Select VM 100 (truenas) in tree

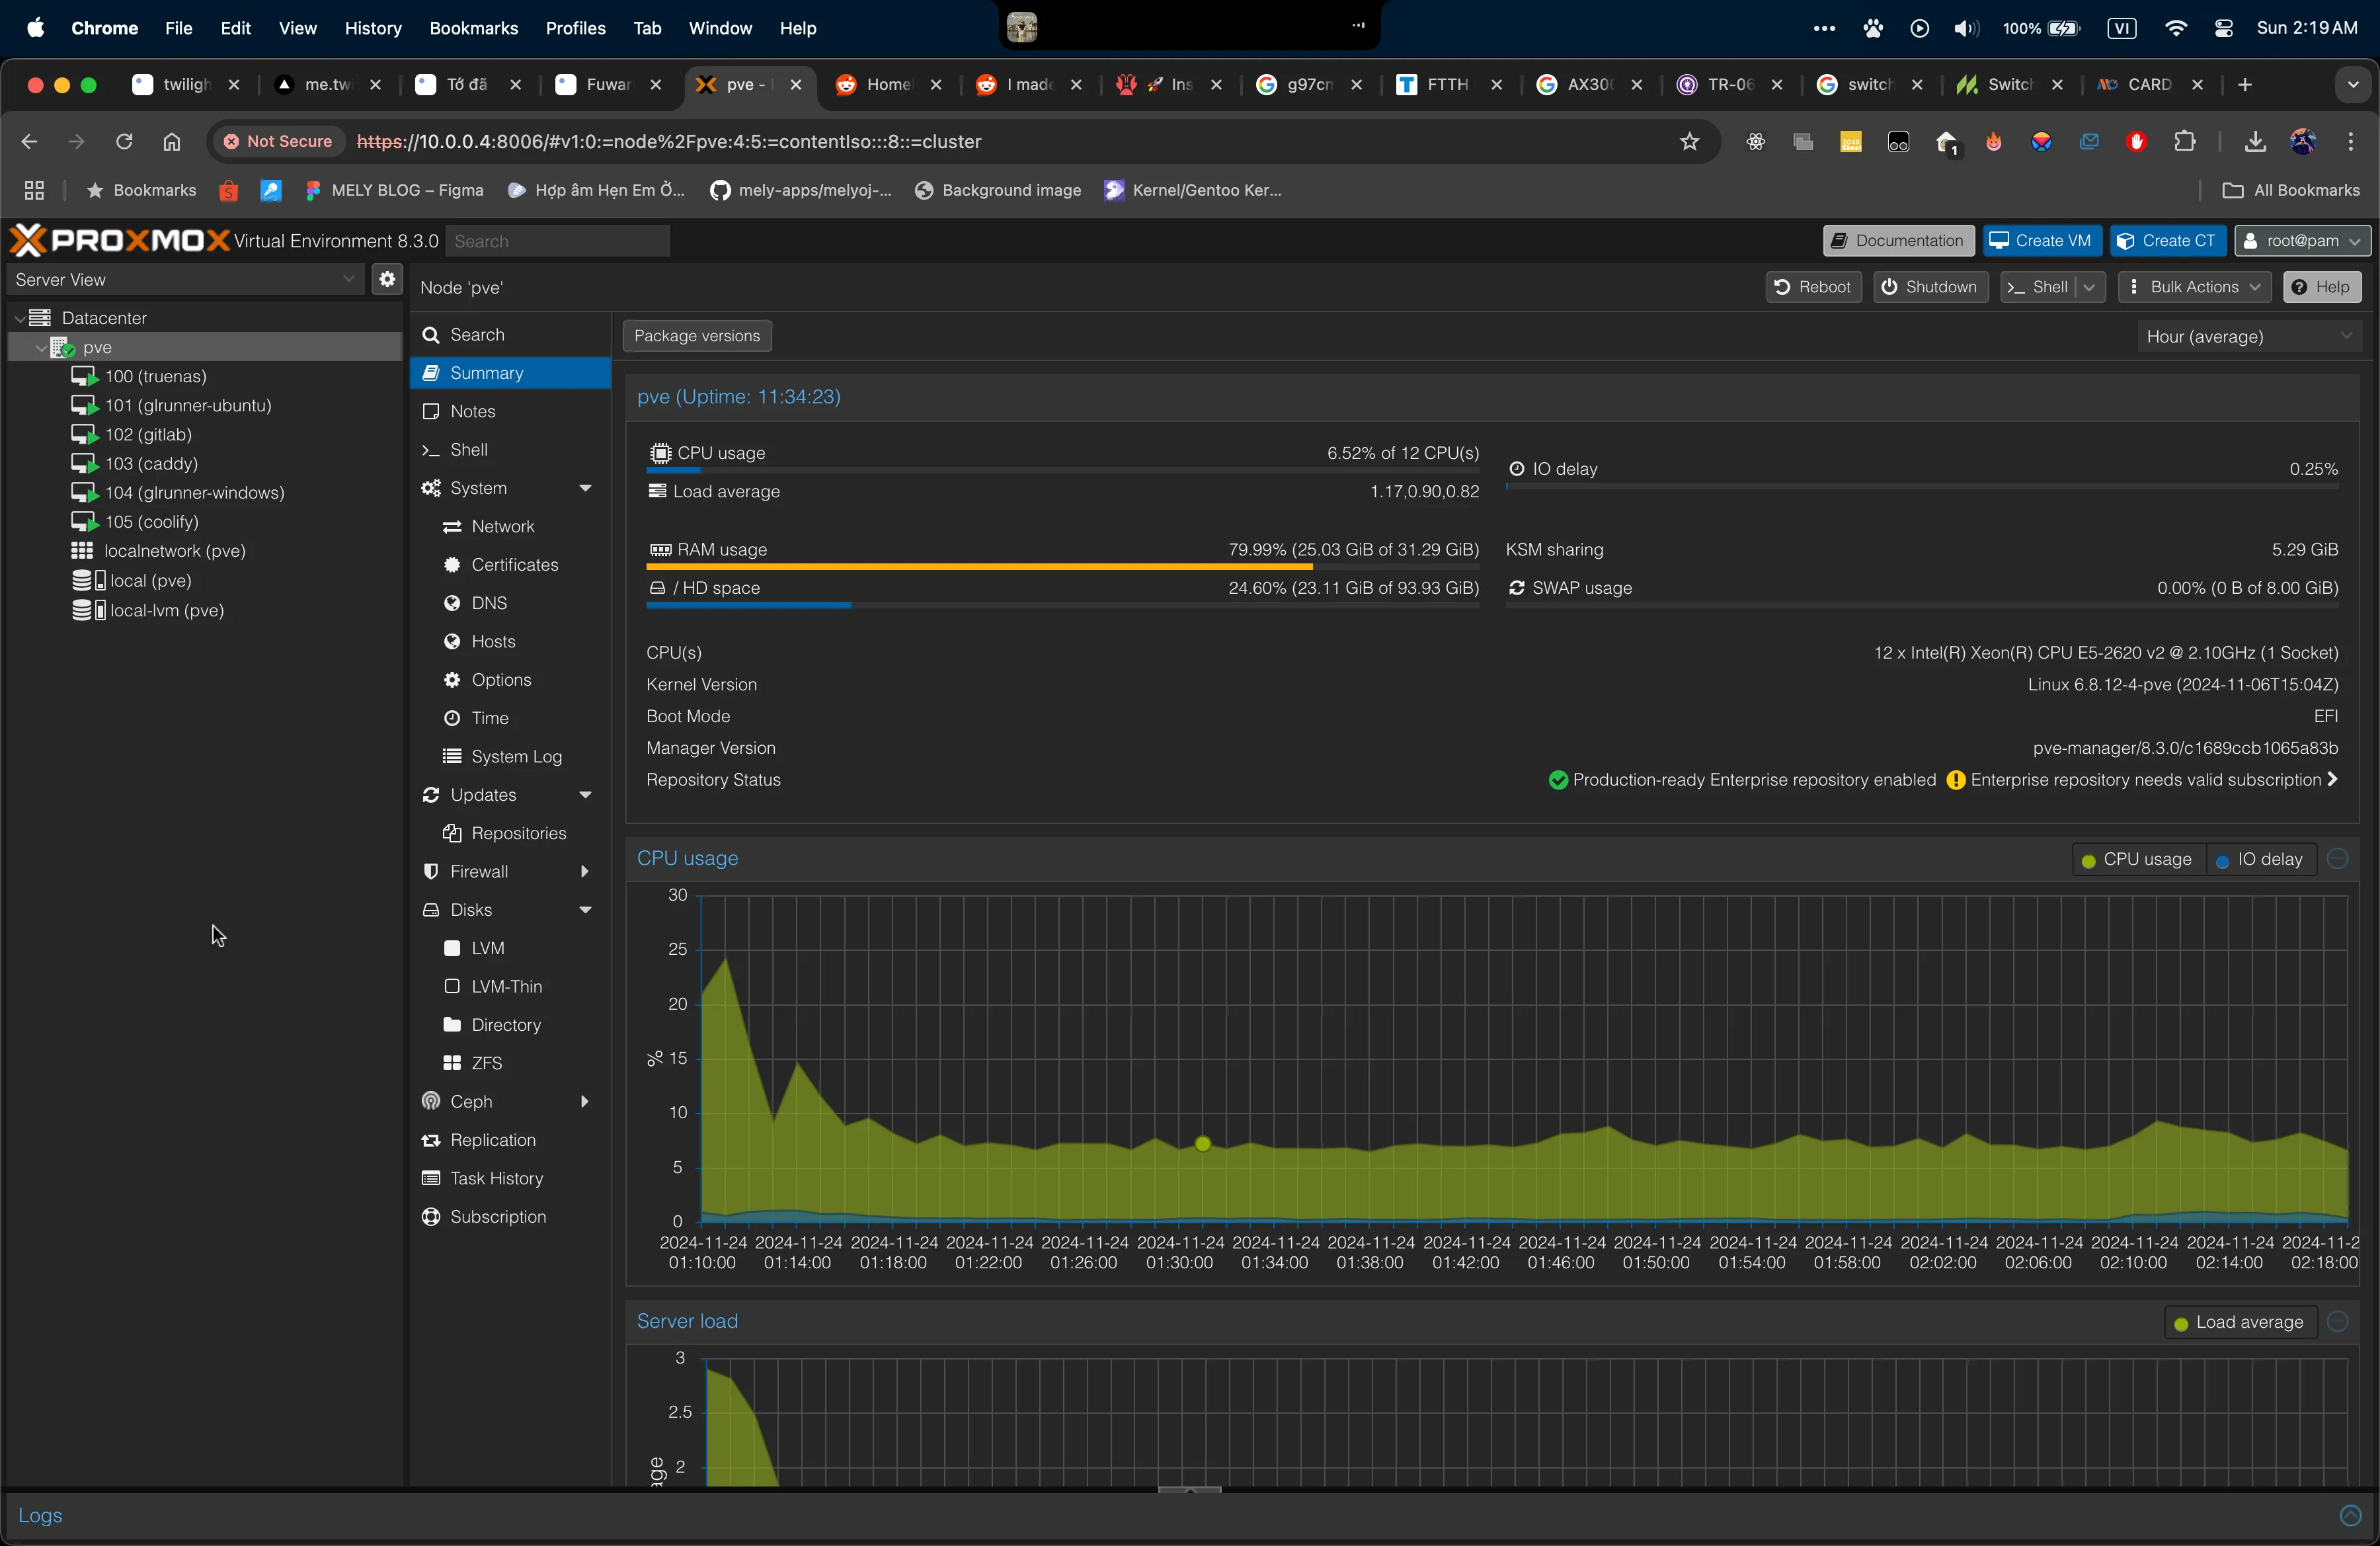coord(155,376)
